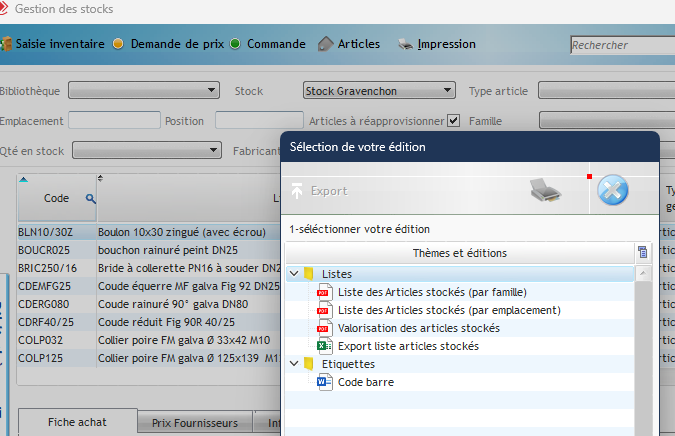Image resolution: width=675 pixels, height=436 pixels.
Task: Click the Emplacement input field
Action: [115, 120]
